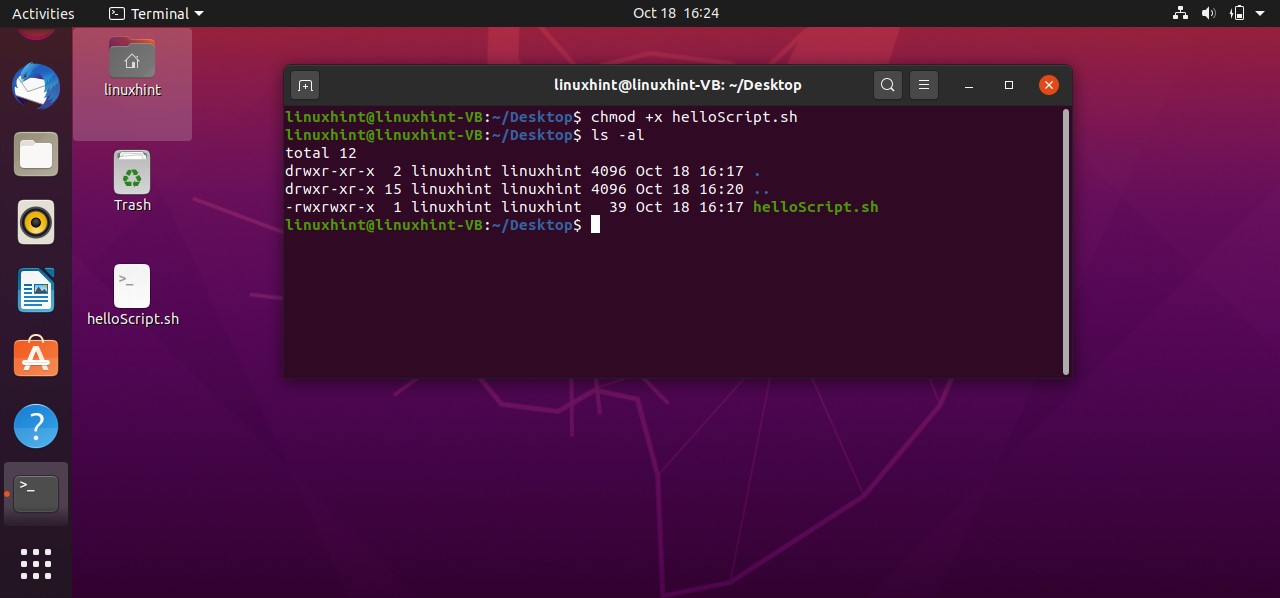This screenshot has height=598, width=1280.
Task: Select the Trash icon on desktop
Action: [x=132, y=181]
